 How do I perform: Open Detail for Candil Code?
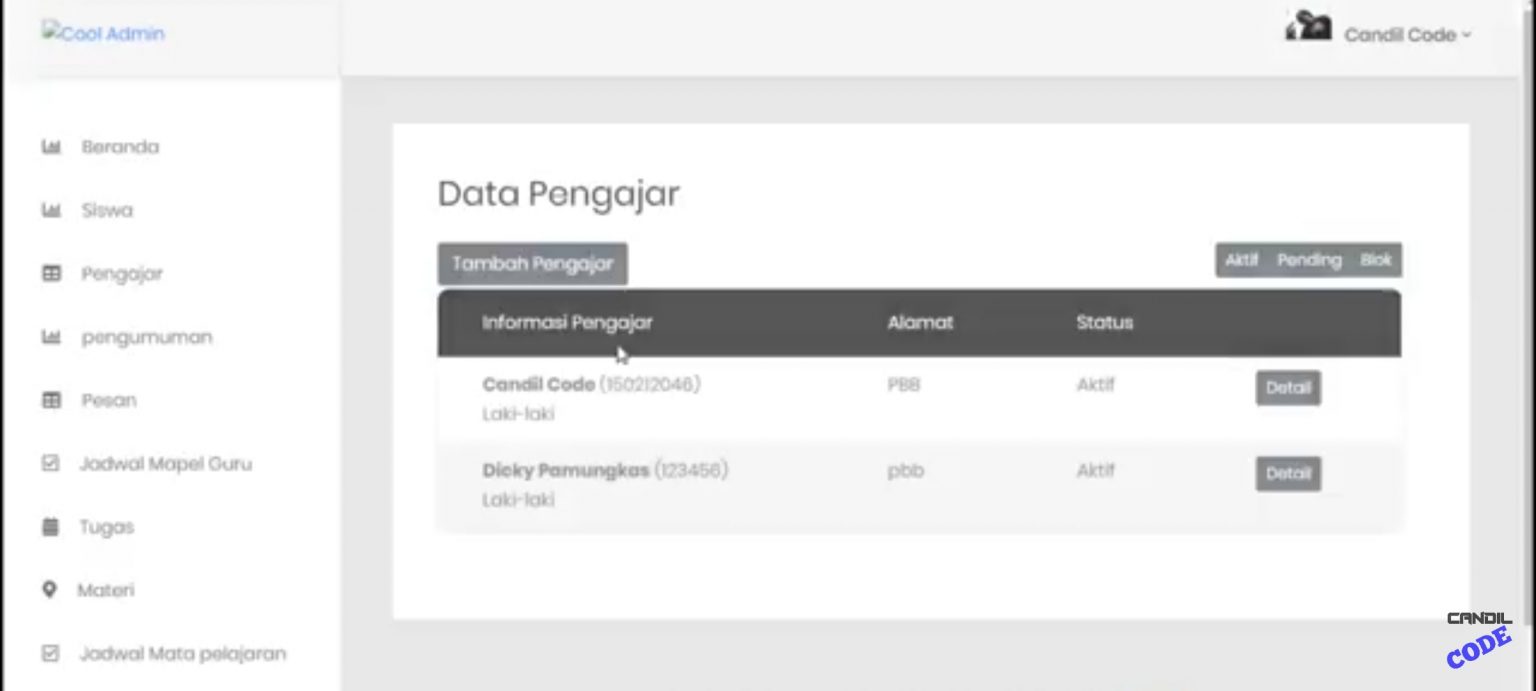(x=1287, y=388)
